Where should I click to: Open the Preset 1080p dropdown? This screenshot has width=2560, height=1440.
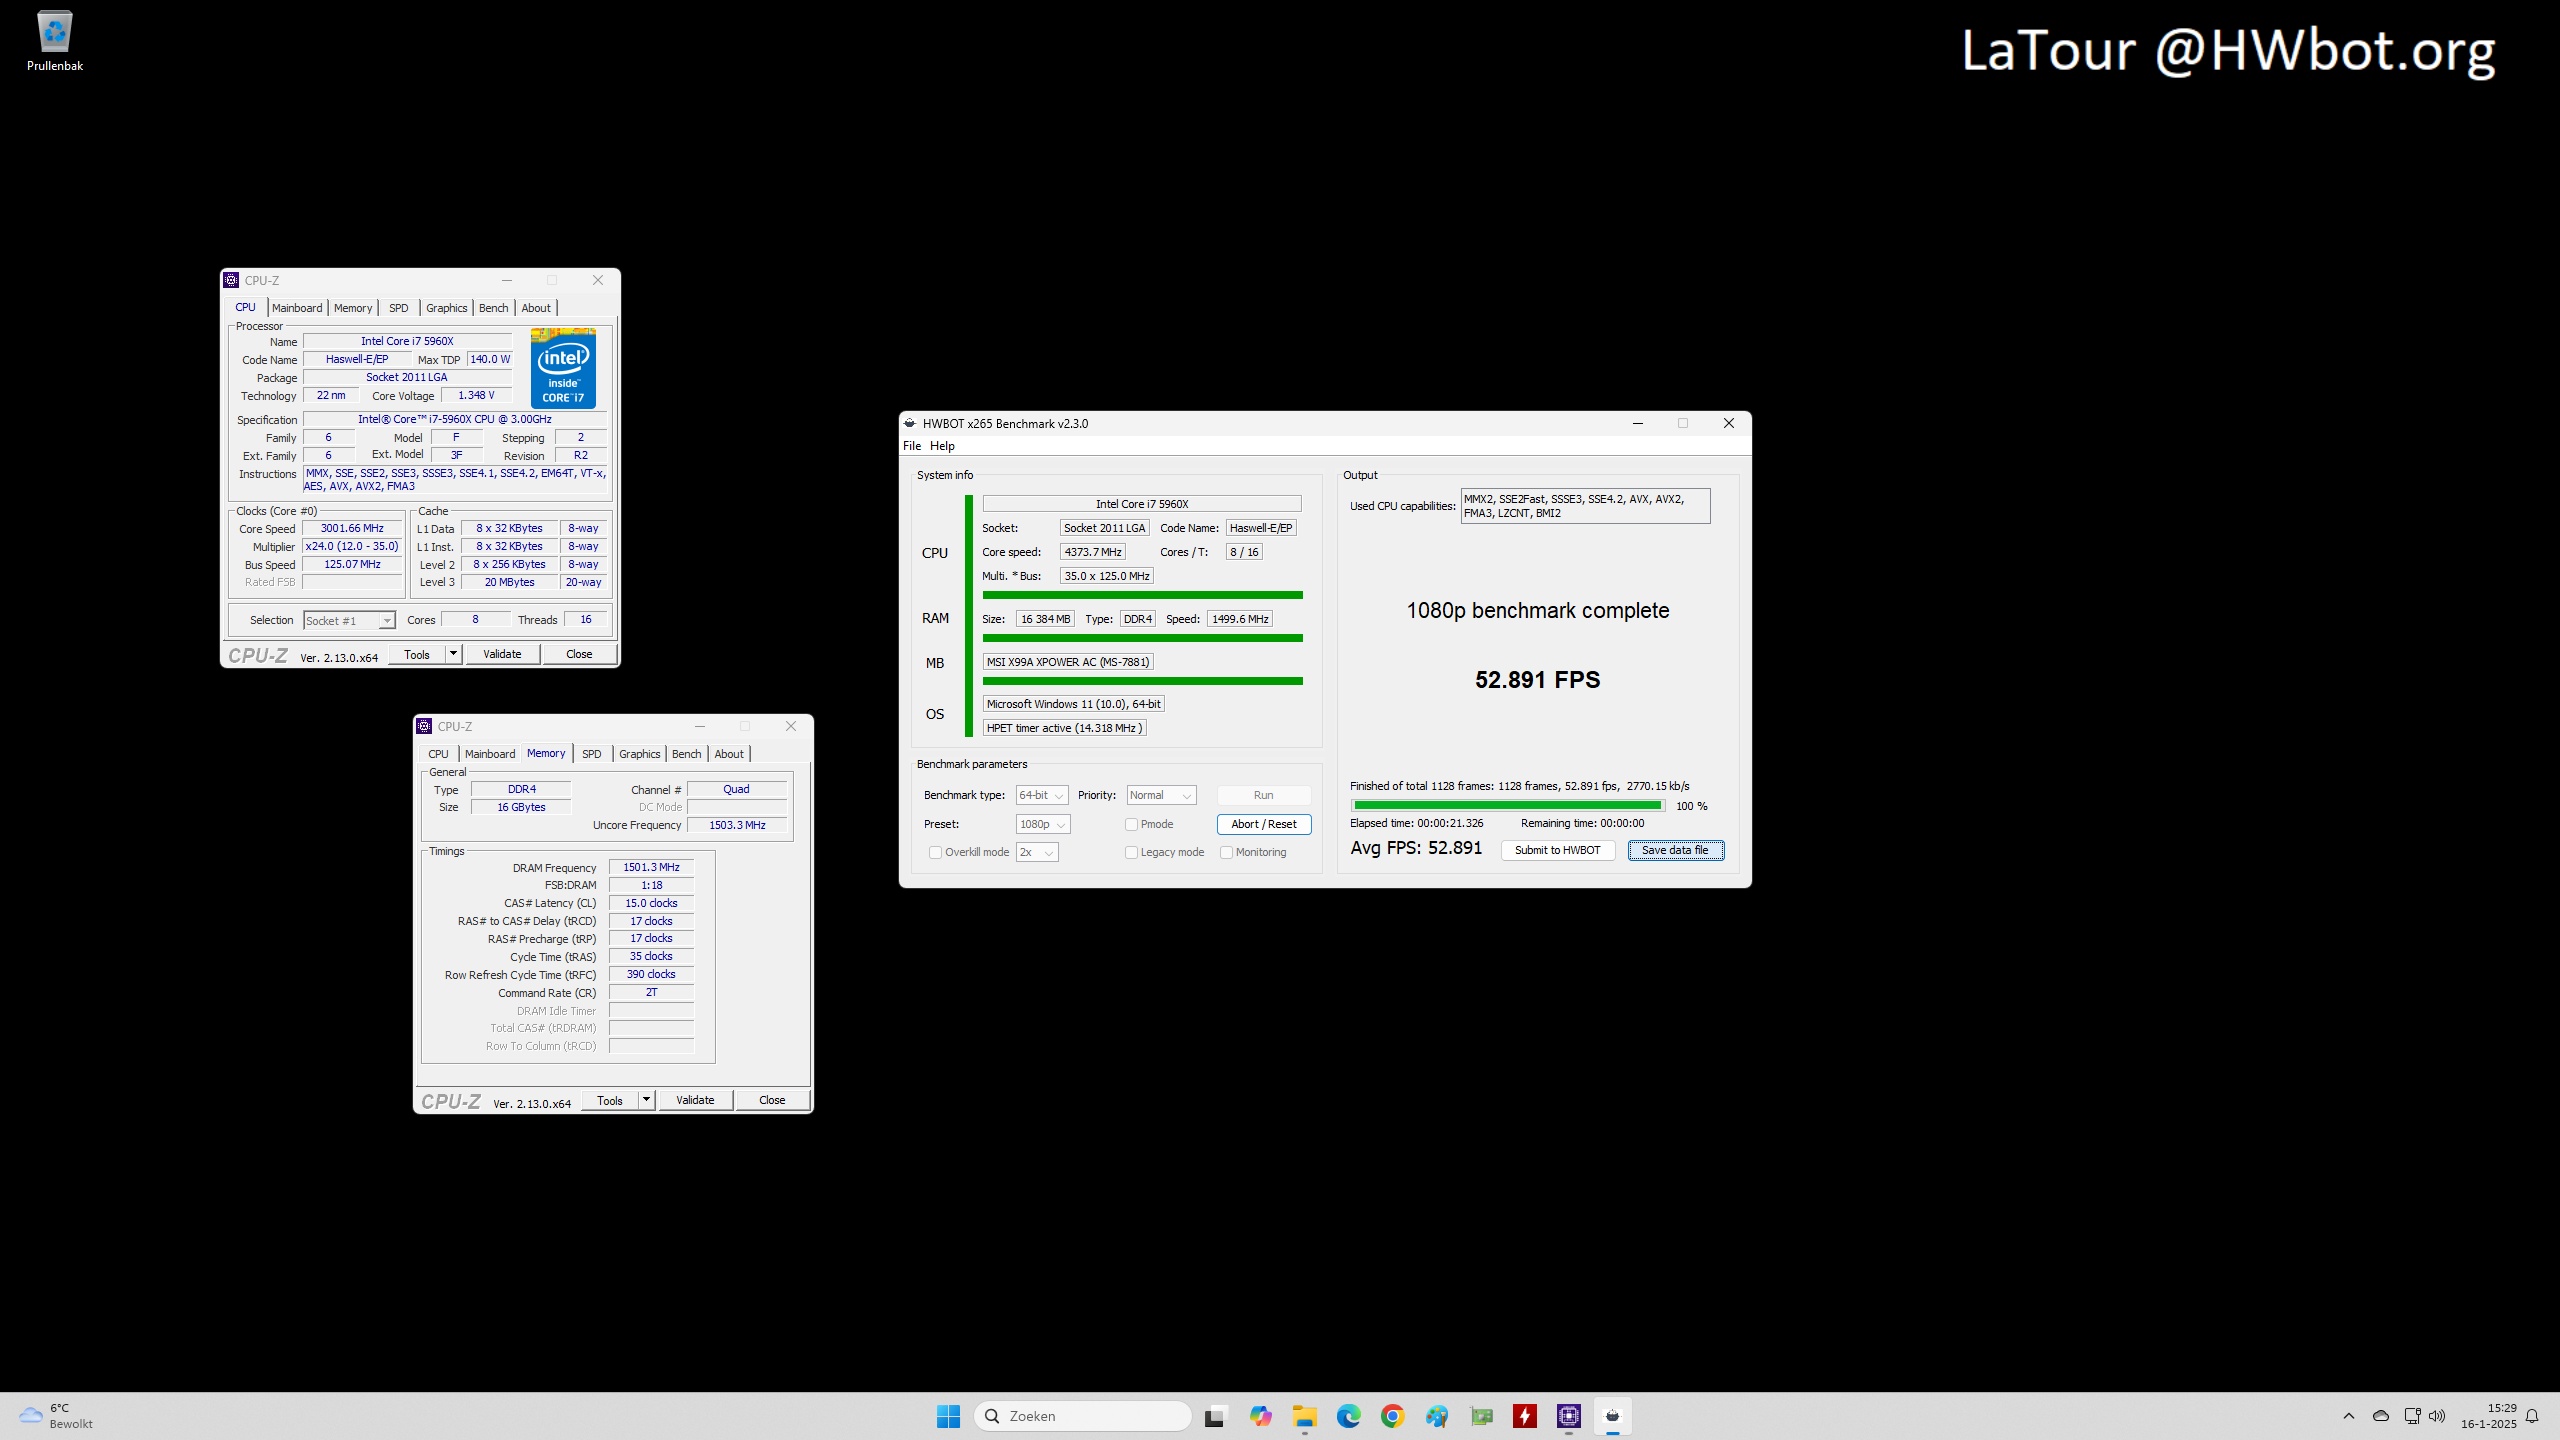(1043, 824)
